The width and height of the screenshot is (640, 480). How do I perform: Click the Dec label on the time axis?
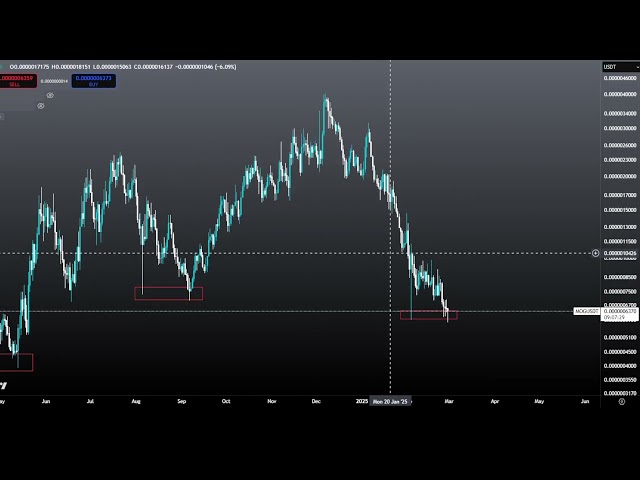point(316,401)
